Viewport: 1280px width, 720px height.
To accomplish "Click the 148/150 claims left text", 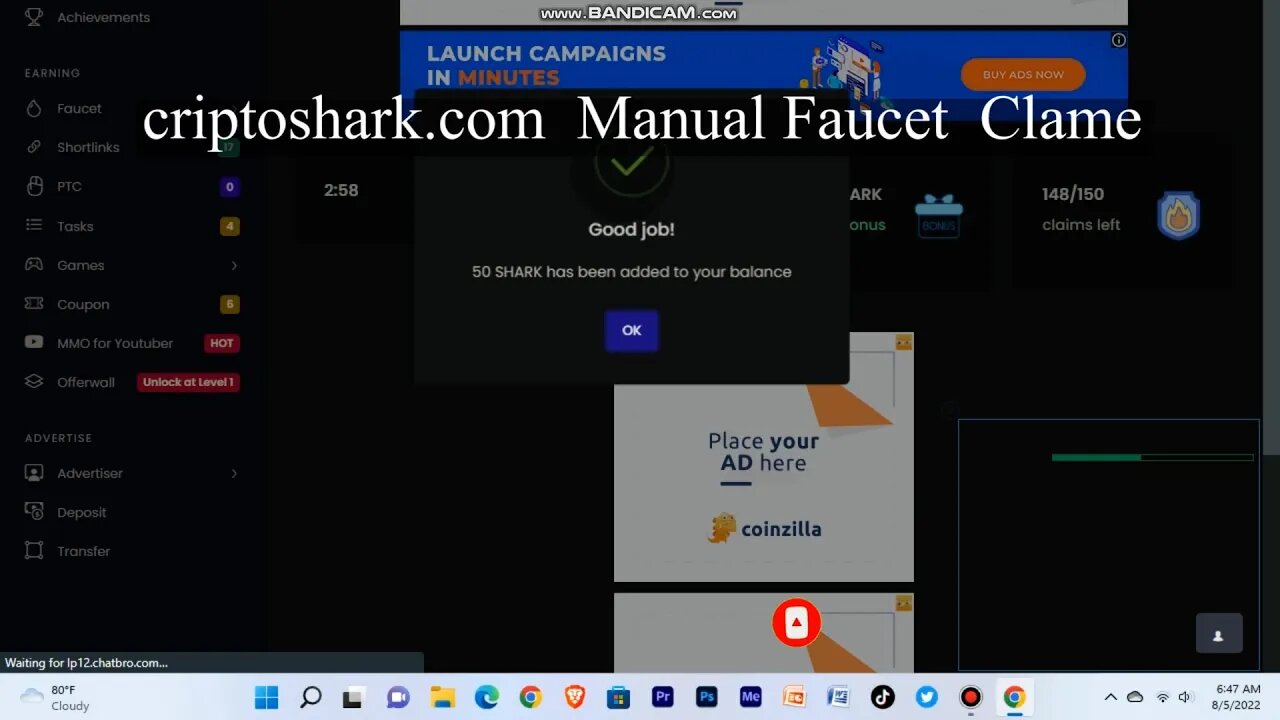I will click(1081, 209).
